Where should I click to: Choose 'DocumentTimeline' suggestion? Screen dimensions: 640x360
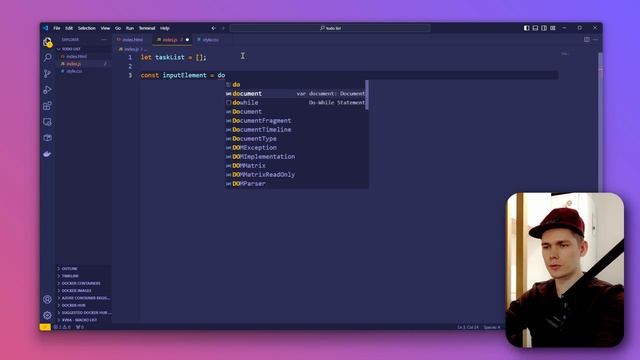pyautogui.click(x=297, y=129)
